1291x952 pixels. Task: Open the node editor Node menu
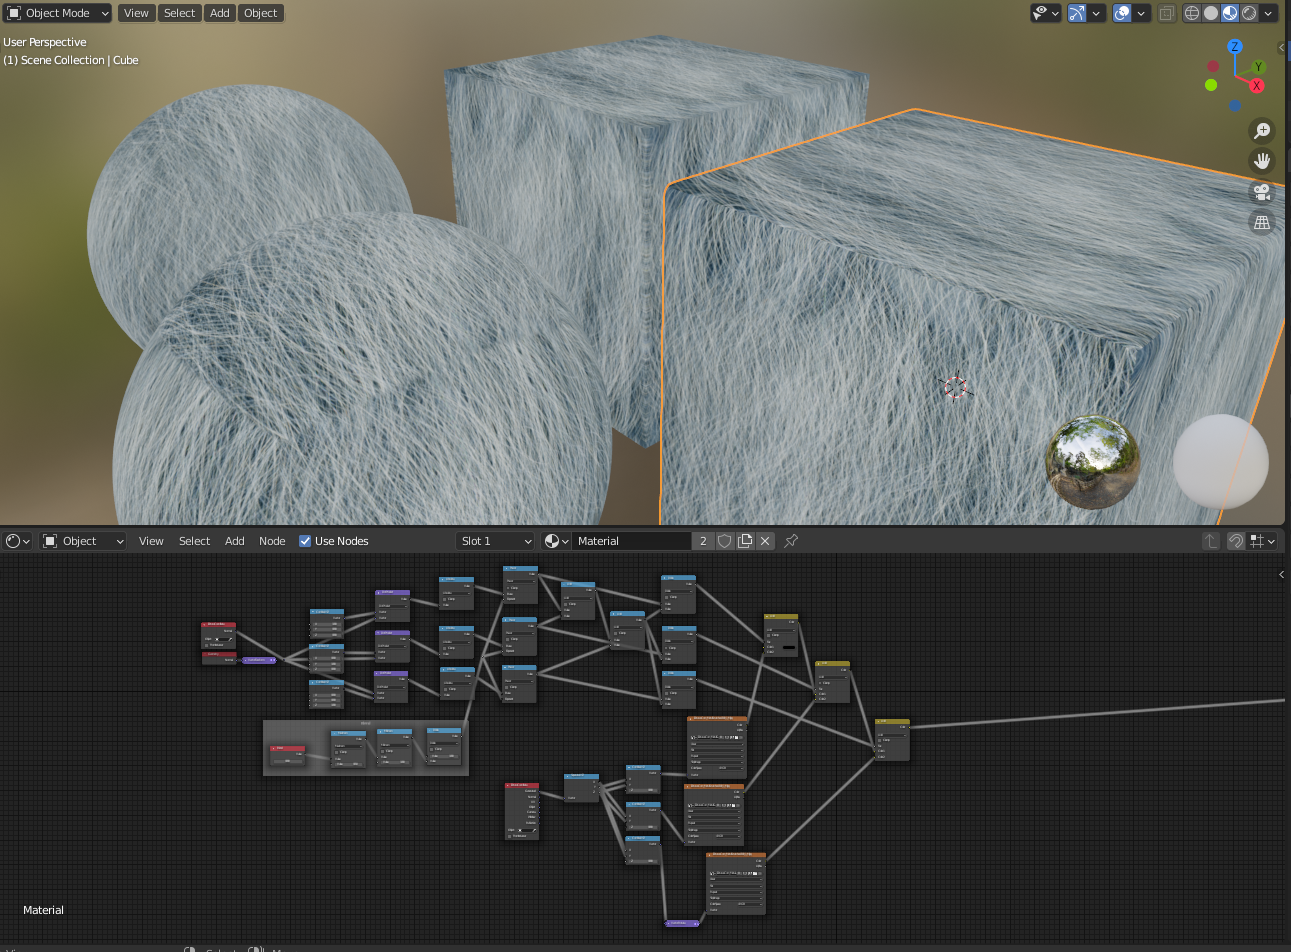[x=272, y=541]
